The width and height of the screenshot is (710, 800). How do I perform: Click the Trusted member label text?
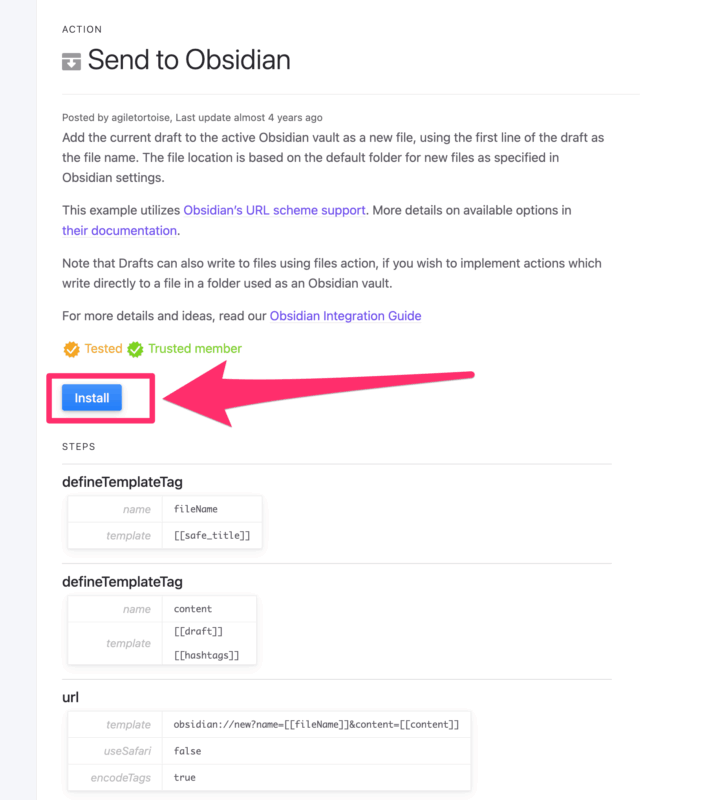tap(195, 348)
